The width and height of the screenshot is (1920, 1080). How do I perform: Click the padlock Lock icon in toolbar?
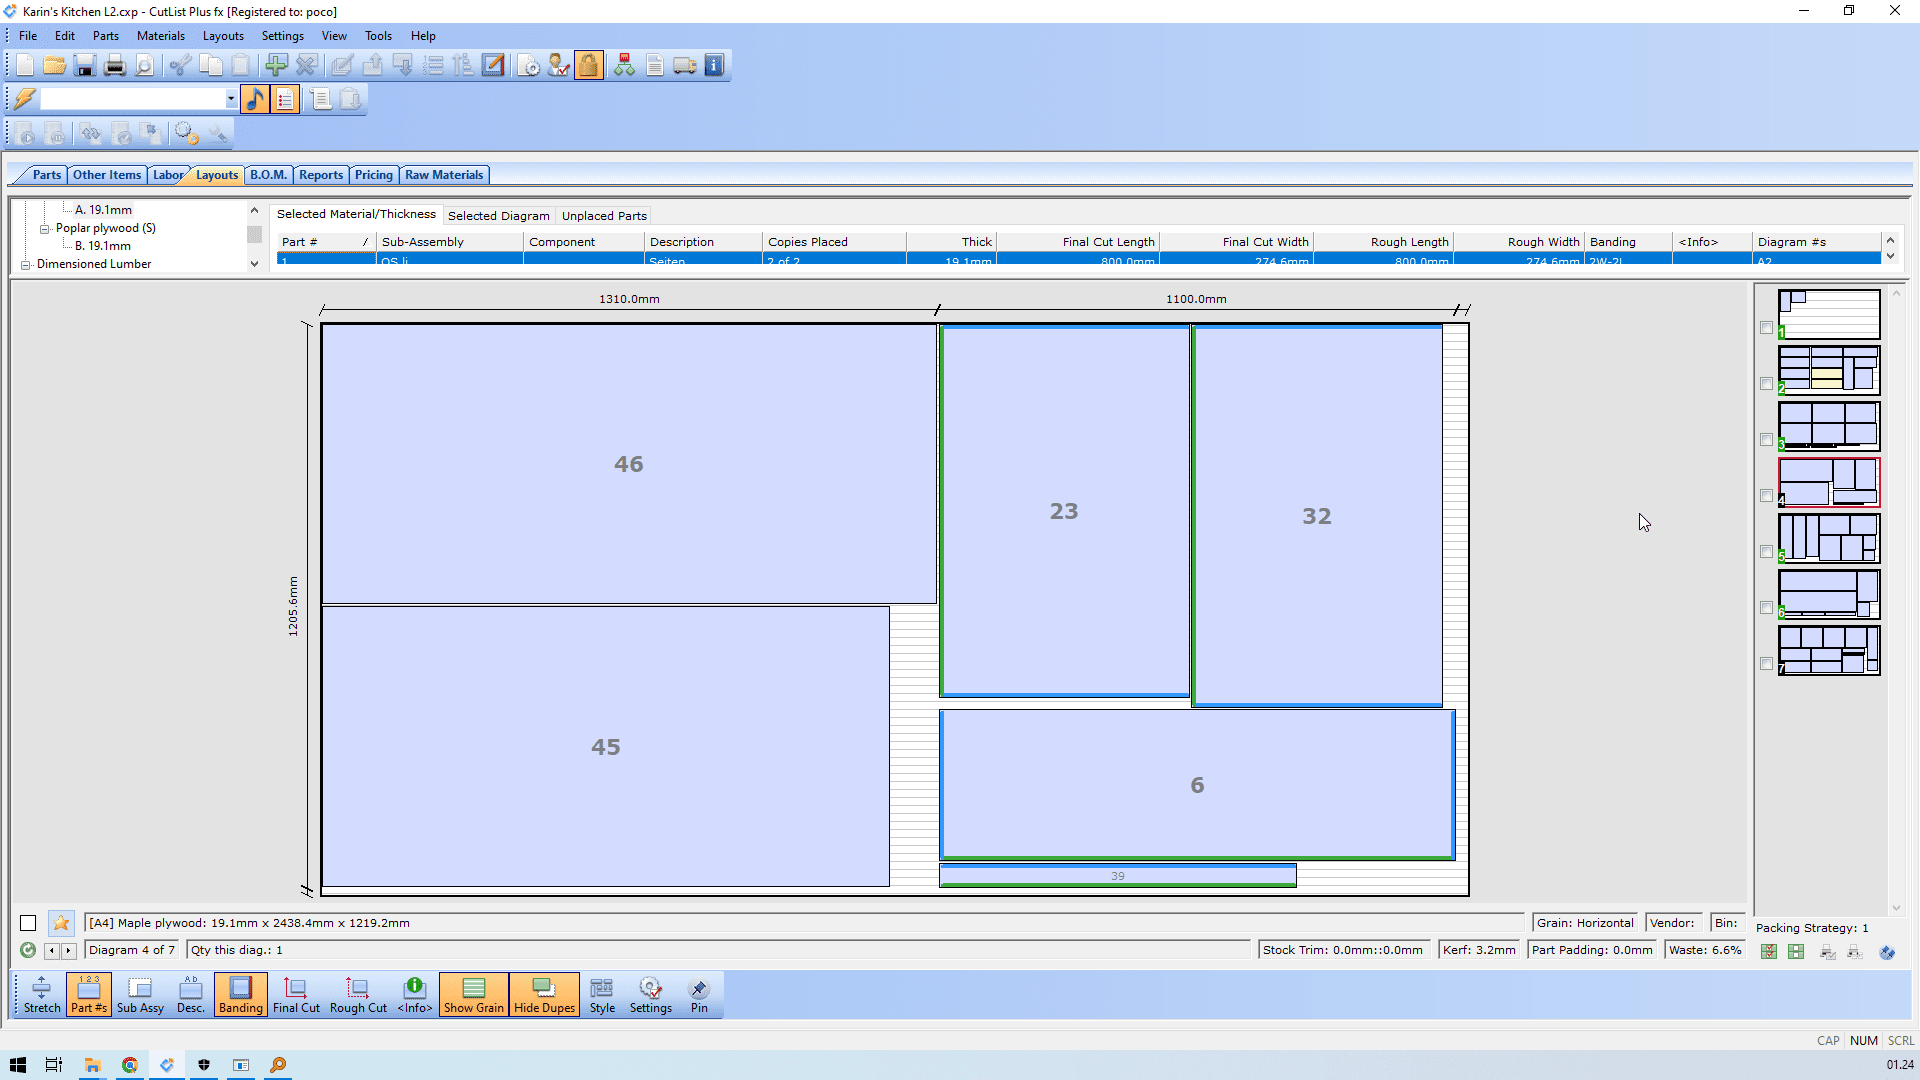pos(588,66)
